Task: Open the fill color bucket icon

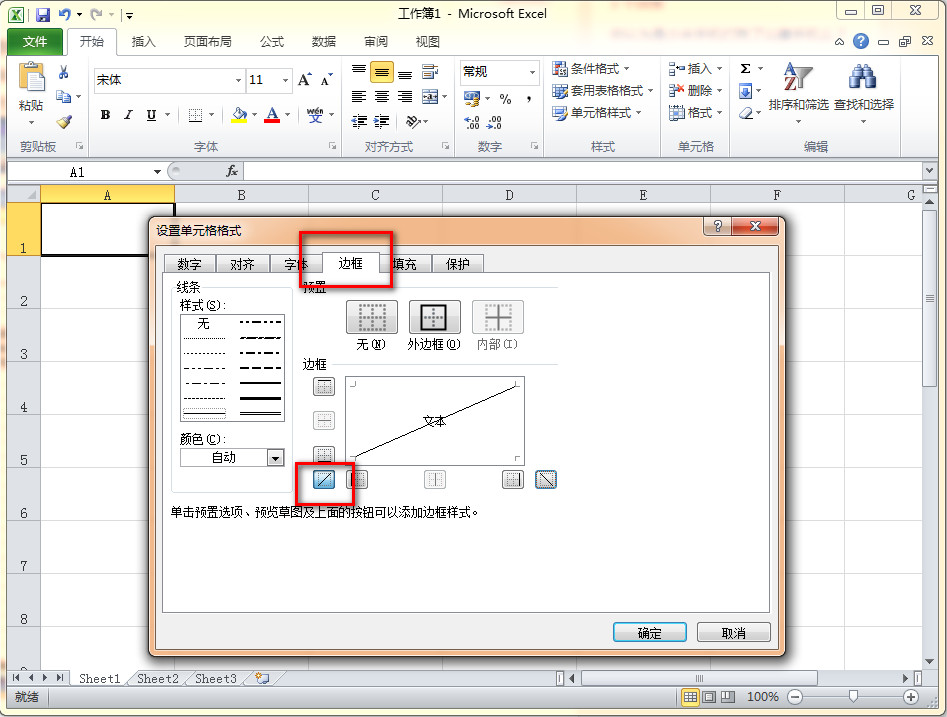Action: point(239,115)
